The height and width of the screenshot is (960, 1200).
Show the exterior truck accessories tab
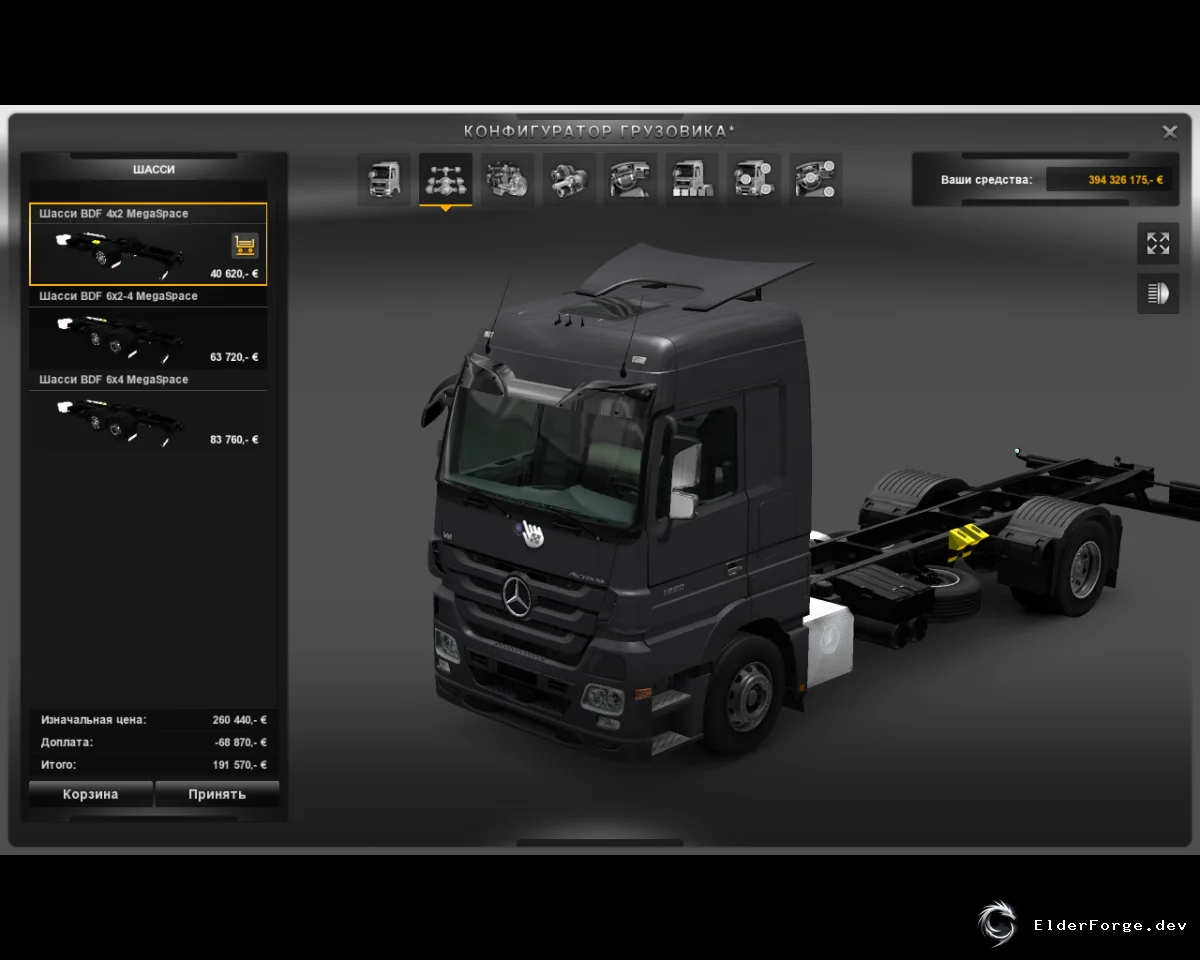click(755, 180)
